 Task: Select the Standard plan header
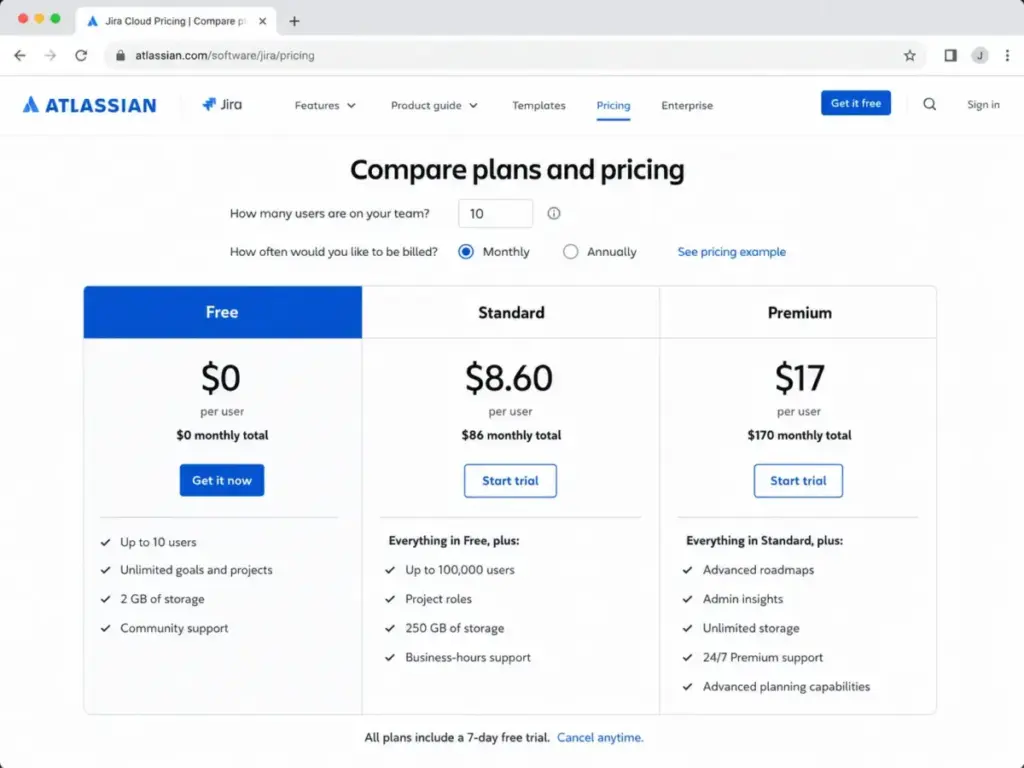coord(511,312)
